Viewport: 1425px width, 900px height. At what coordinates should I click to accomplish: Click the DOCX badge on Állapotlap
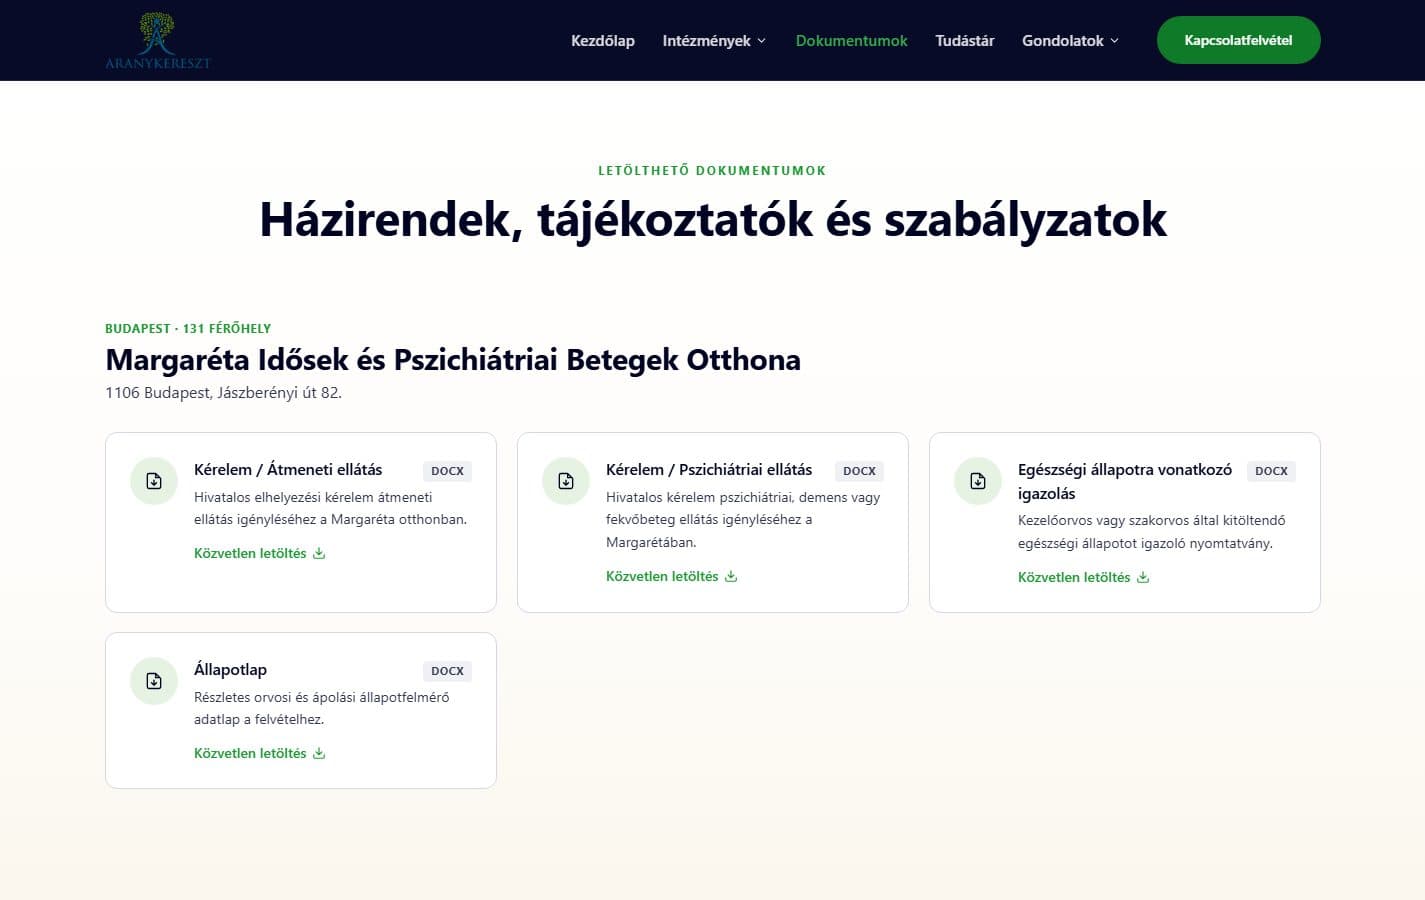(x=447, y=671)
